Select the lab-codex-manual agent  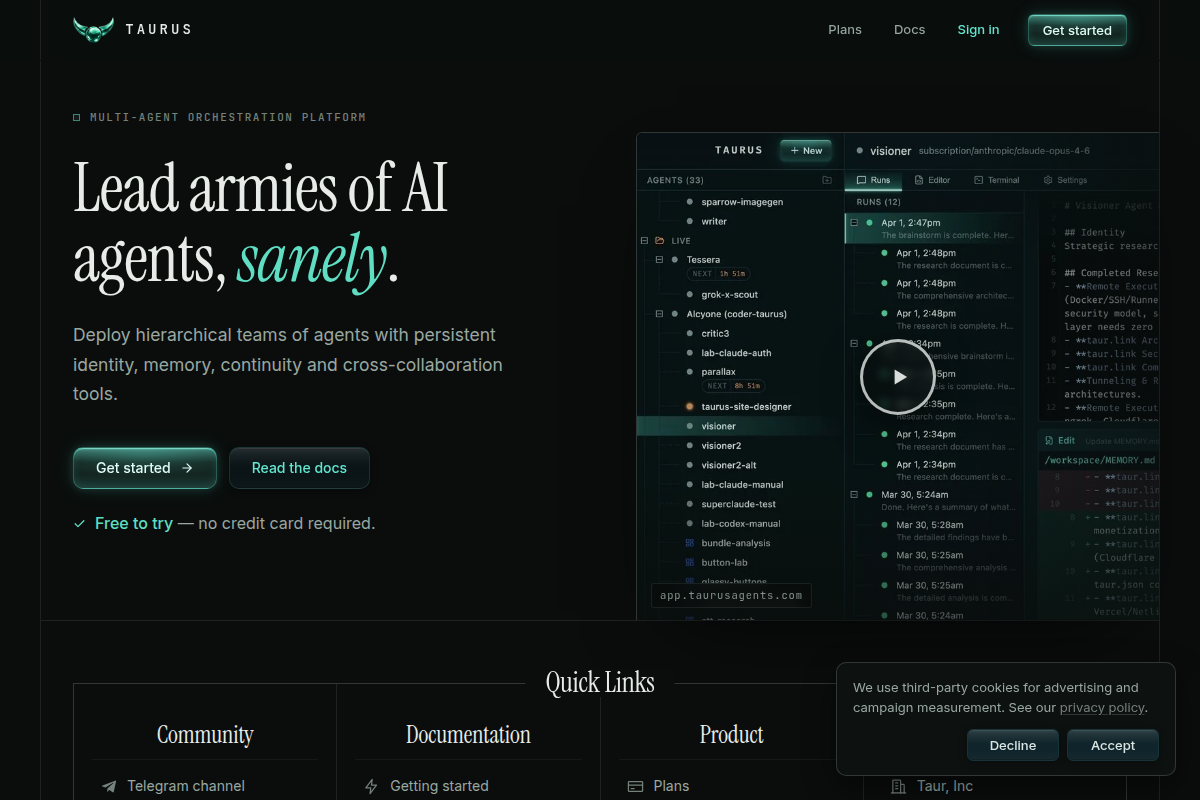click(741, 524)
